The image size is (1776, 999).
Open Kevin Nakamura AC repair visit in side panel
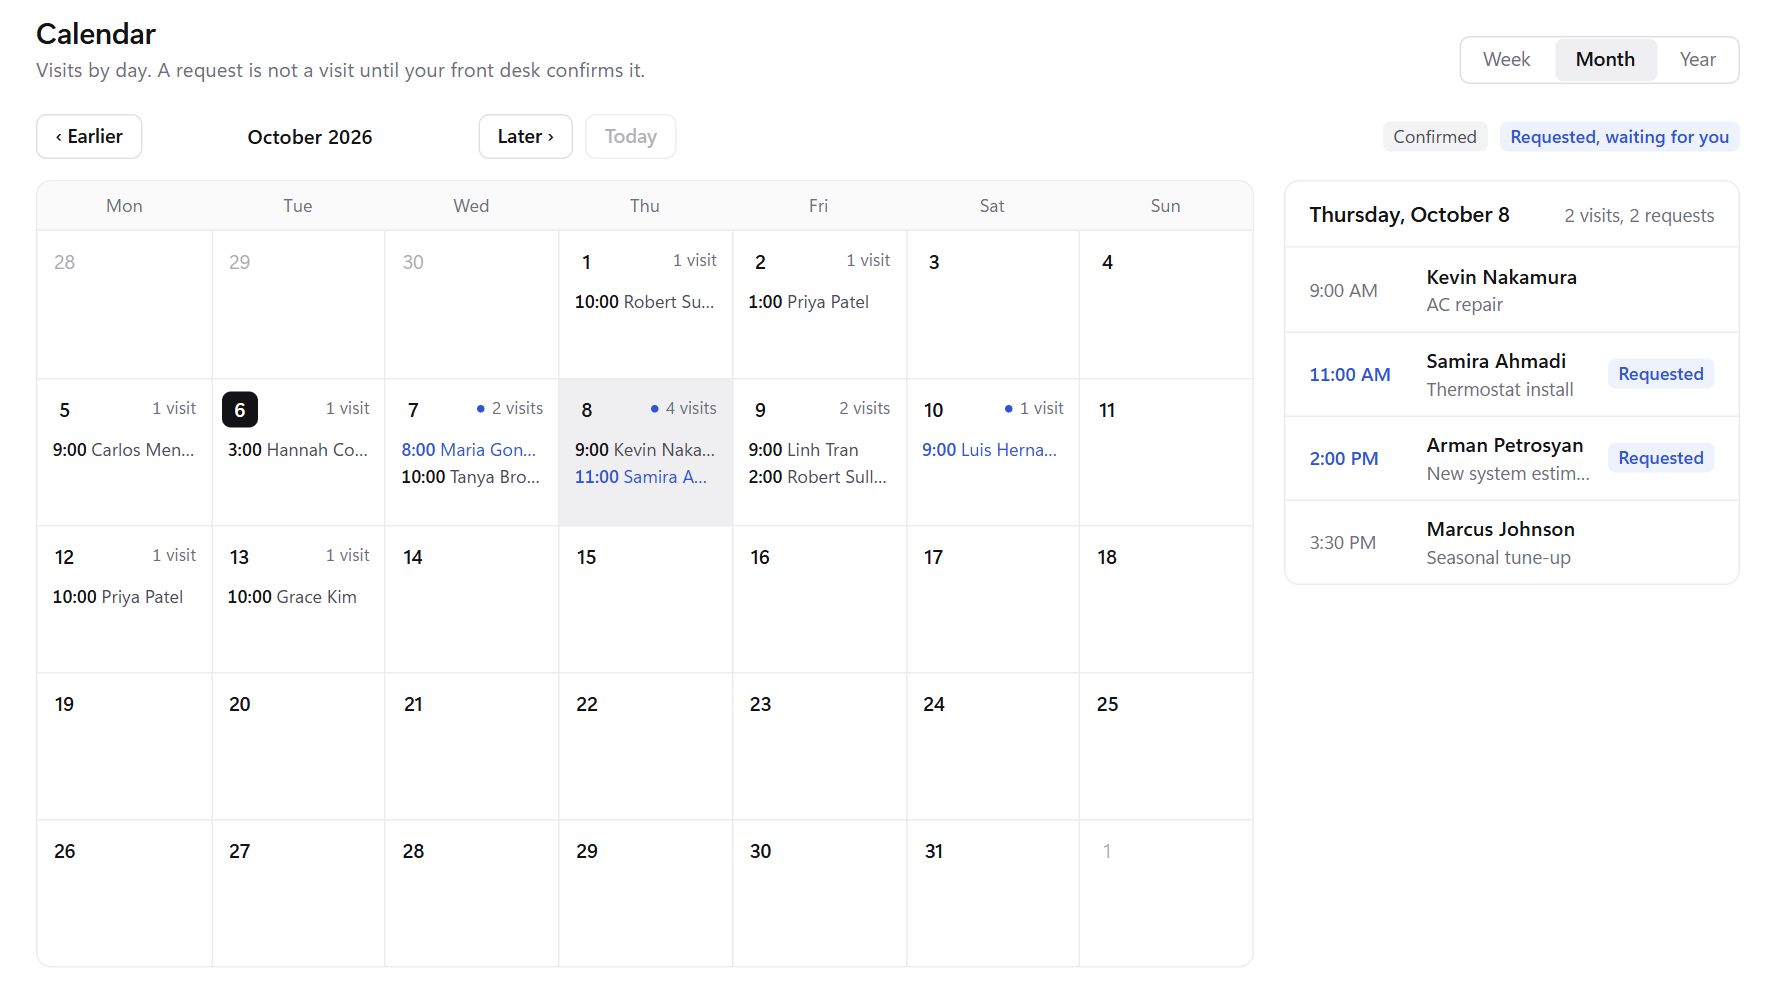[1511, 290]
